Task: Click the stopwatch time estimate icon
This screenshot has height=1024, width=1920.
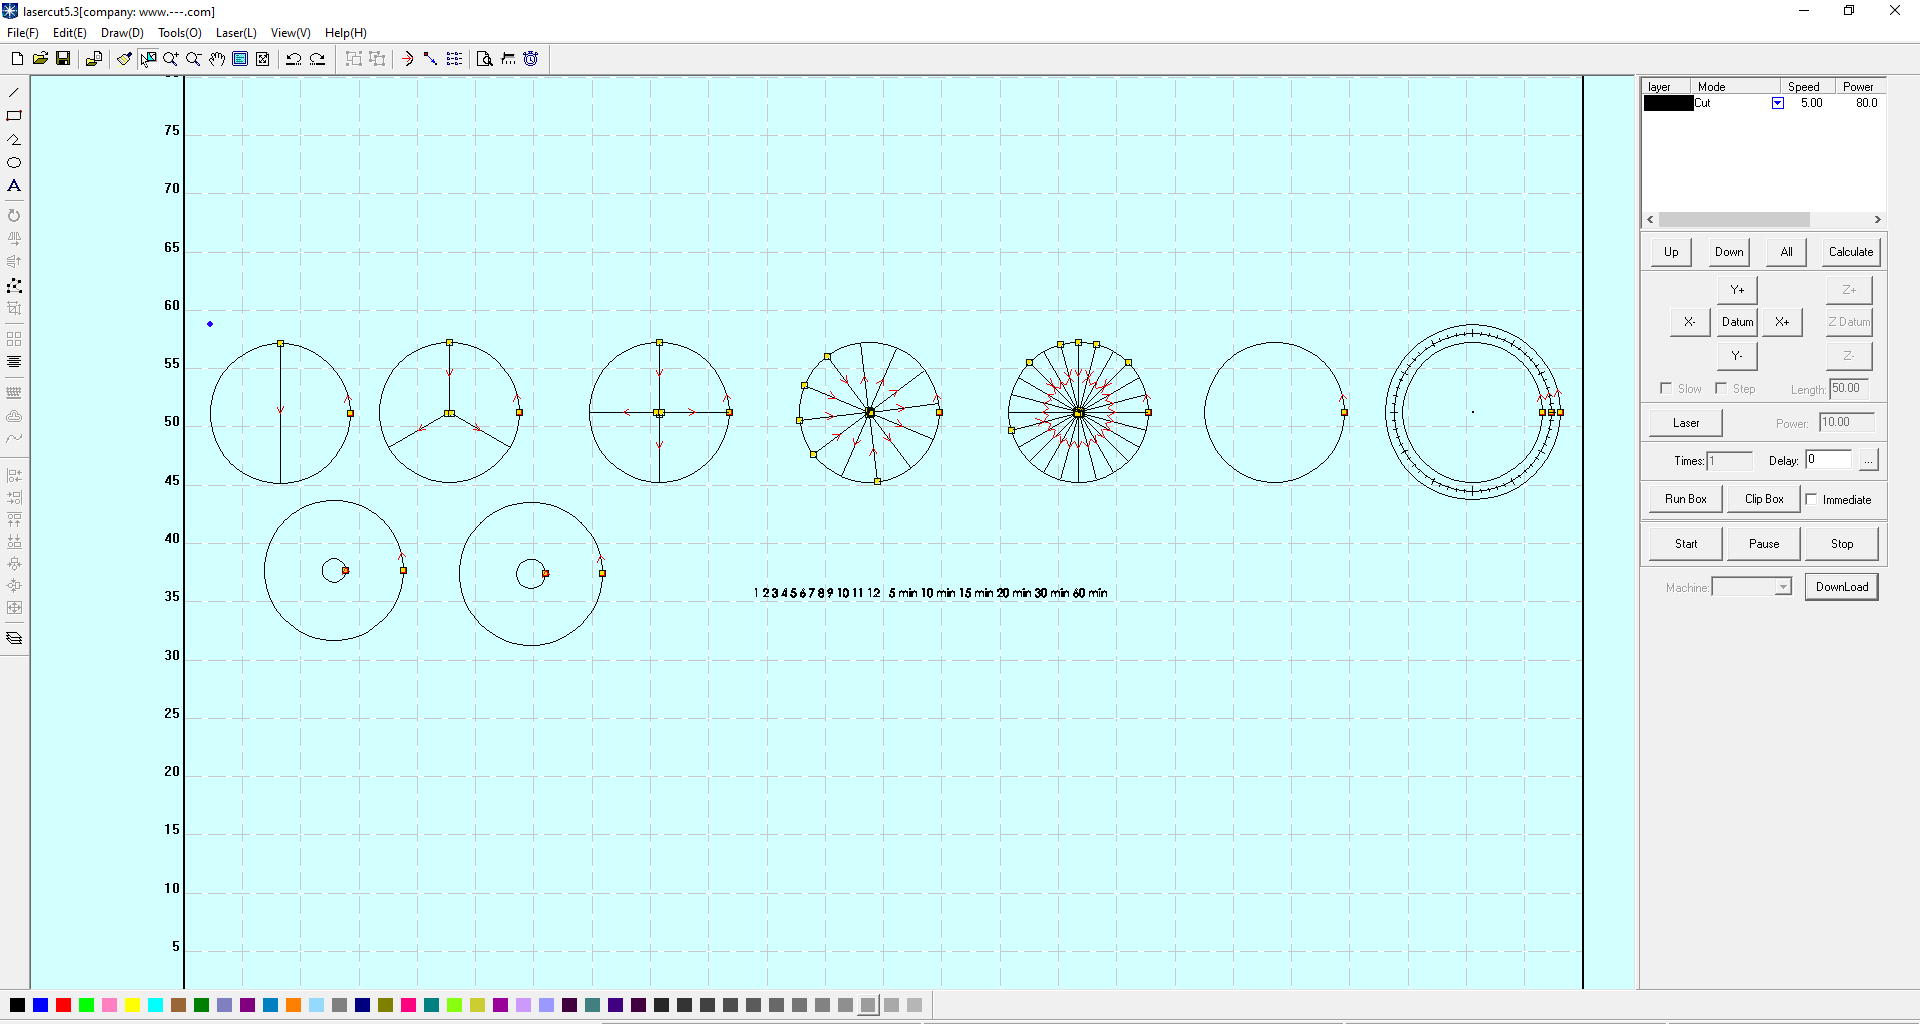Action: [531, 59]
